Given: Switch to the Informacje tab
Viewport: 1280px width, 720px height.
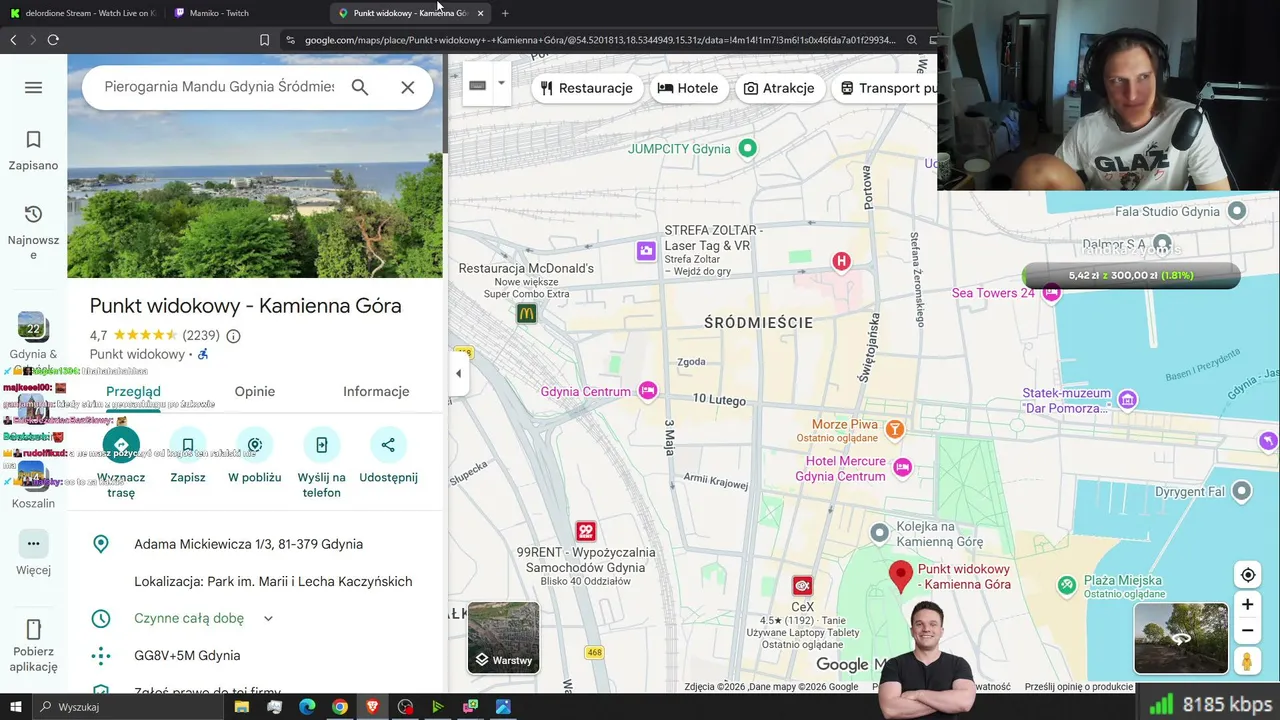Looking at the screenshot, I should pos(376,391).
